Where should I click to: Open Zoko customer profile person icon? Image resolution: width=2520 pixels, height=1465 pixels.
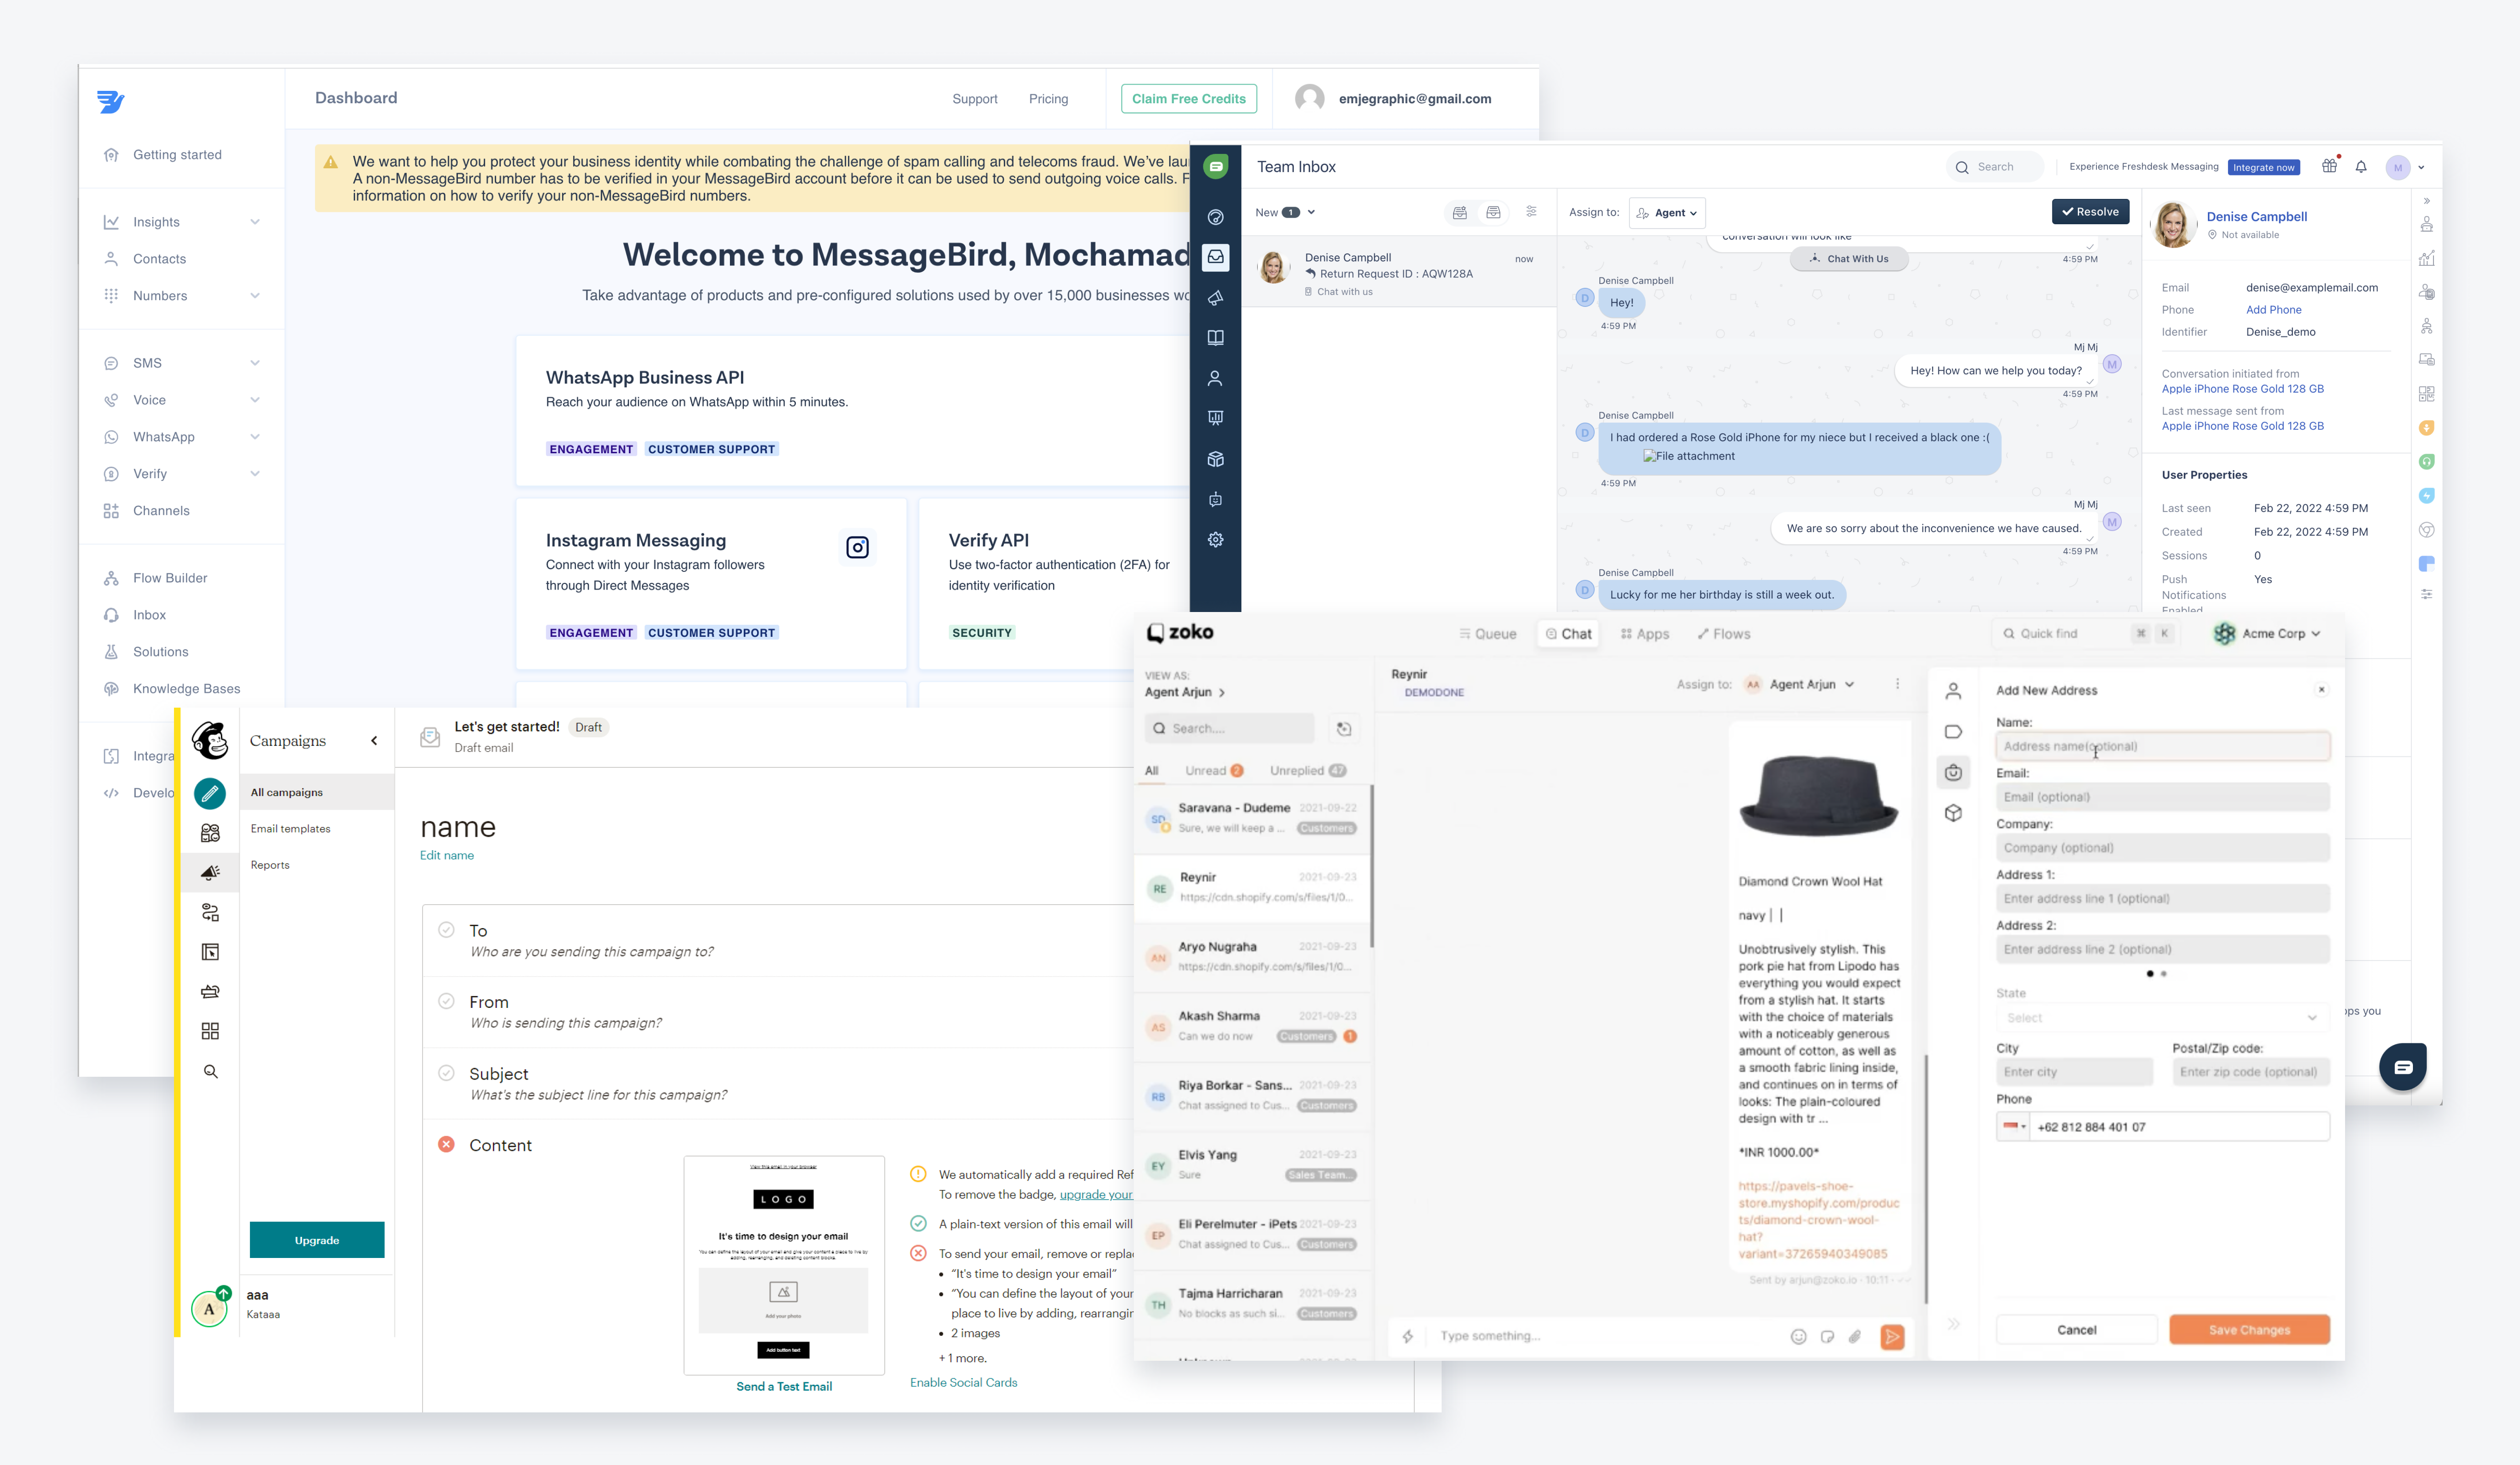click(x=1953, y=691)
